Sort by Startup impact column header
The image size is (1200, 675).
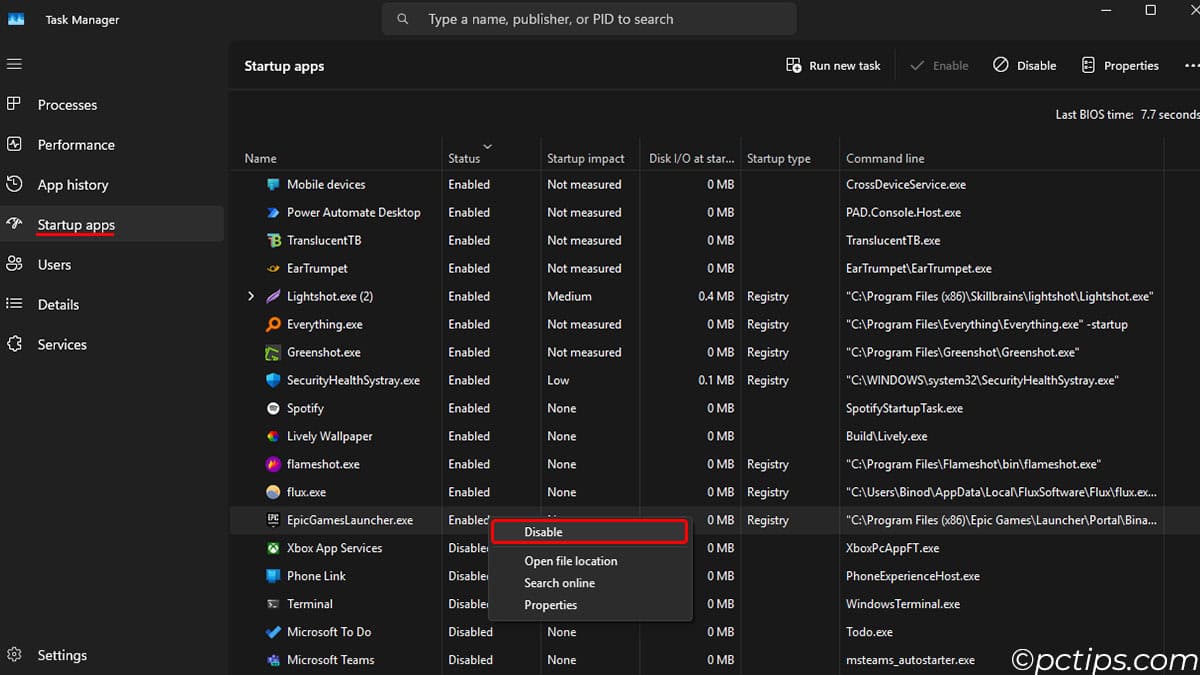pos(585,158)
